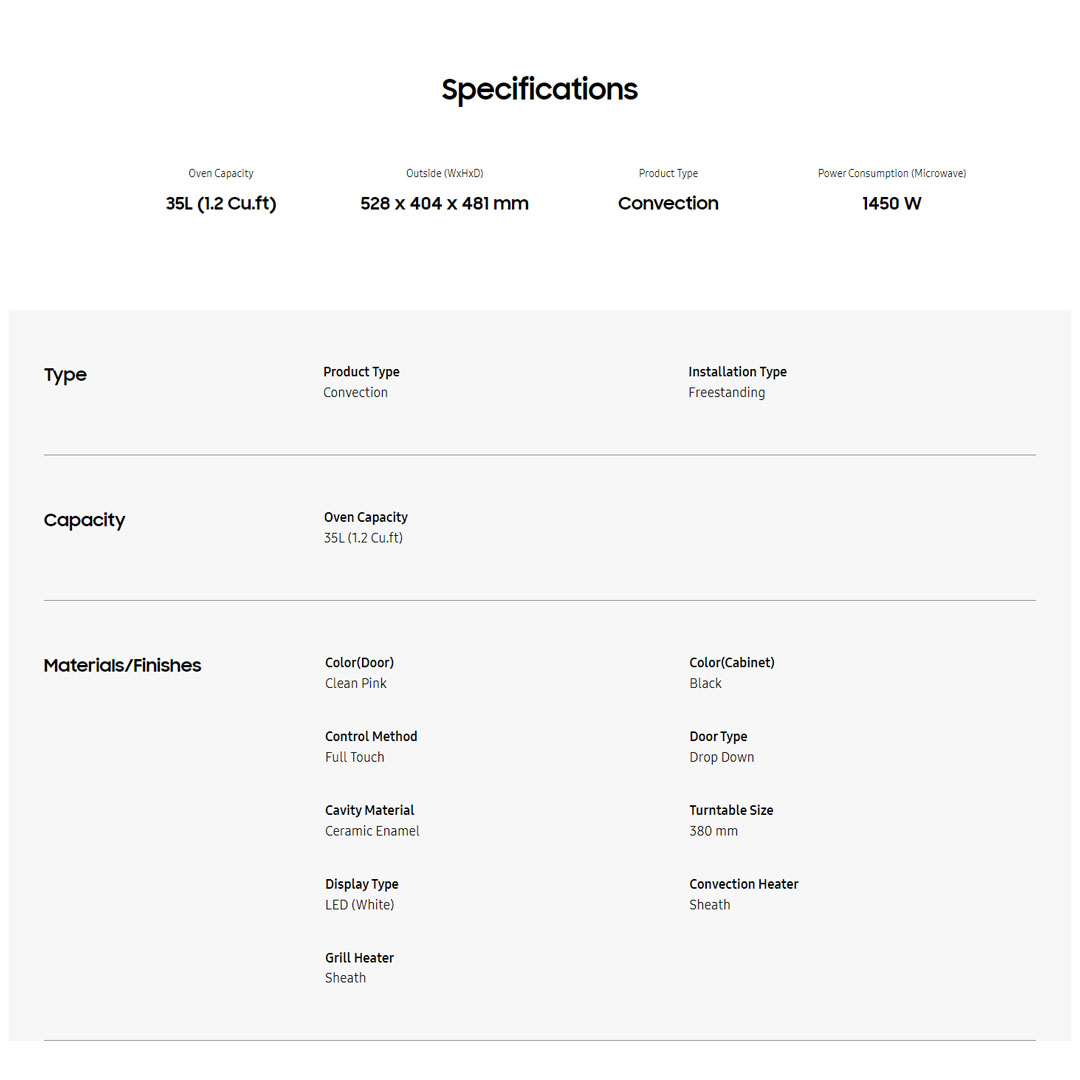
Task: Click the LED (White) display type value
Action: tap(359, 905)
